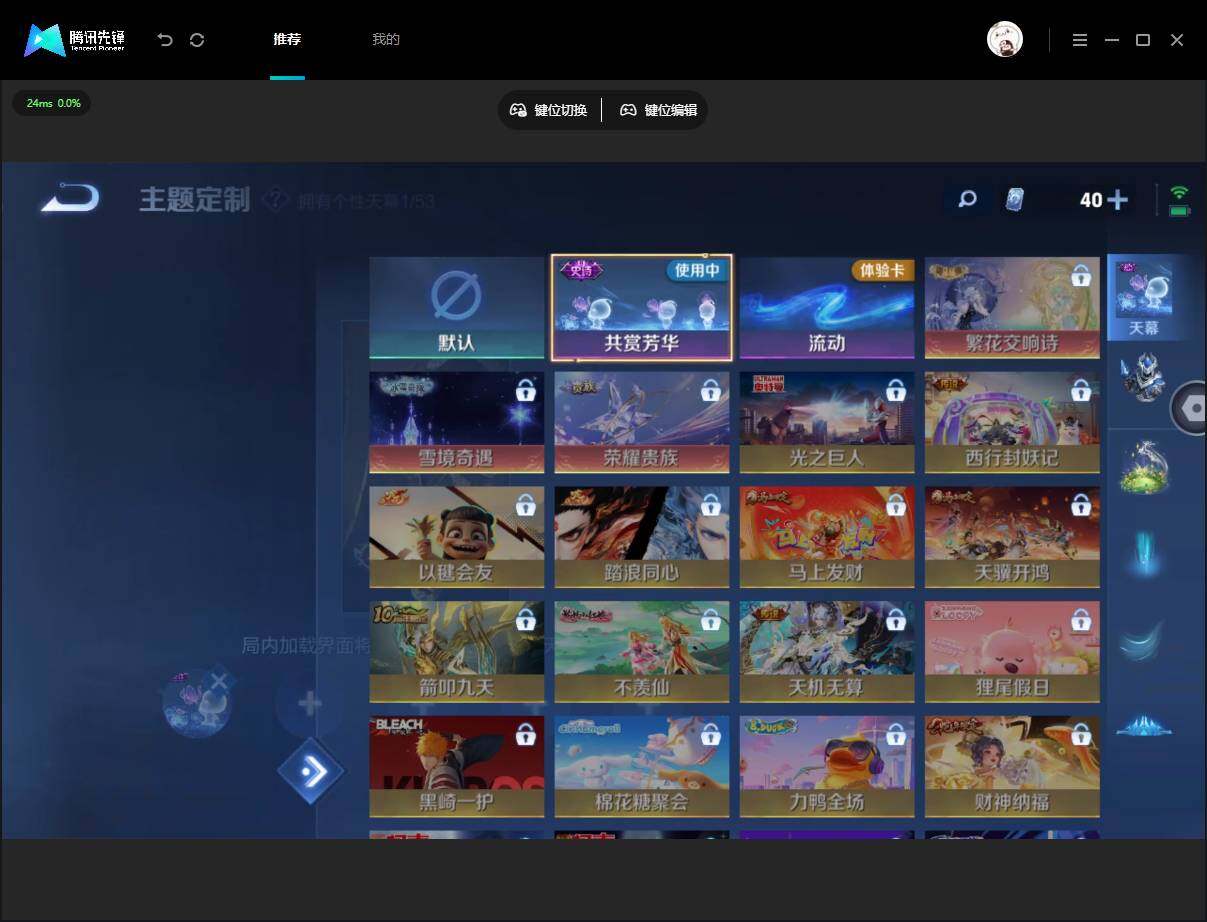Select the 默认 theme card
1207x922 pixels.
pyautogui.click(x=457, y=308)
